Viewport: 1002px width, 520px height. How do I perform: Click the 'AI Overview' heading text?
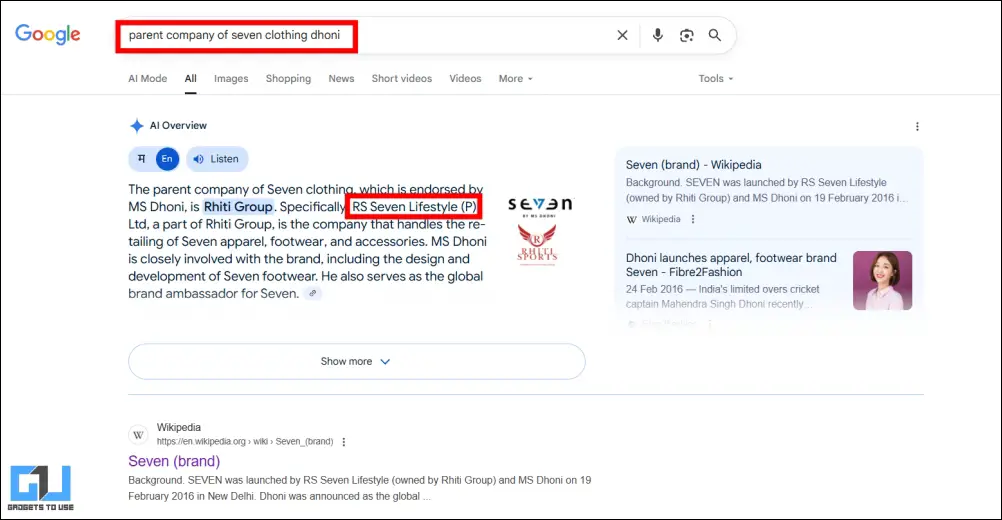coord(178,126)
